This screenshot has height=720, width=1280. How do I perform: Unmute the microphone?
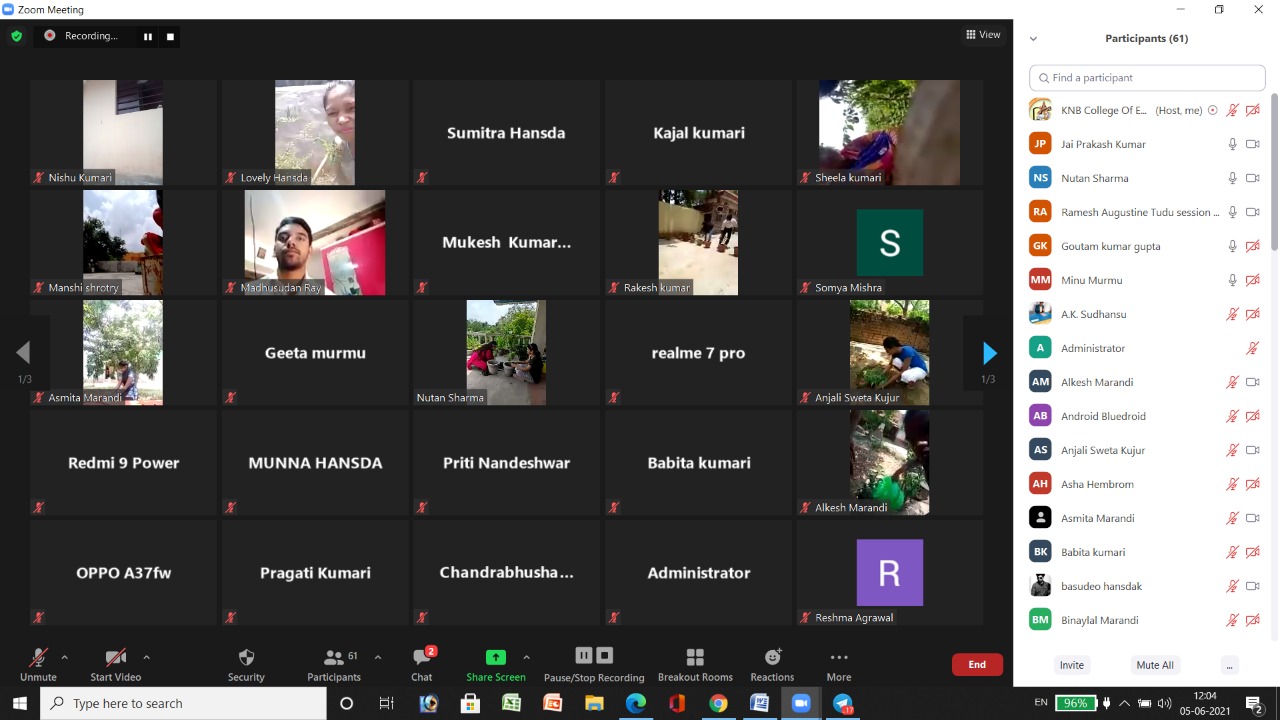pyautogui.click(x=38, y=664)
